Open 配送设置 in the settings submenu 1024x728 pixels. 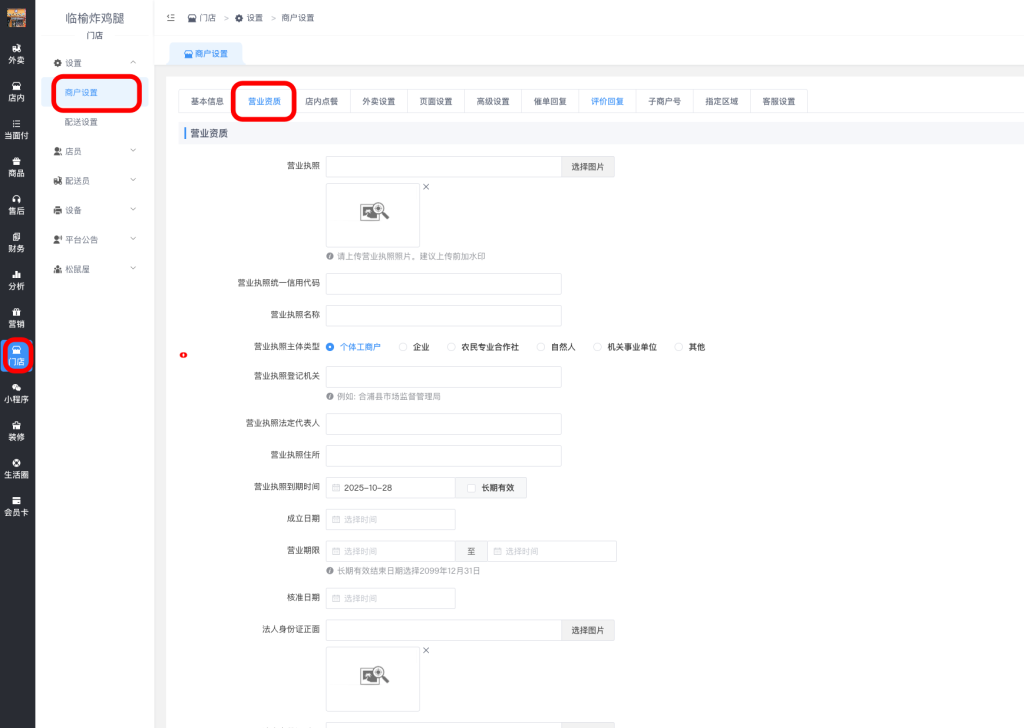[82, 122]
